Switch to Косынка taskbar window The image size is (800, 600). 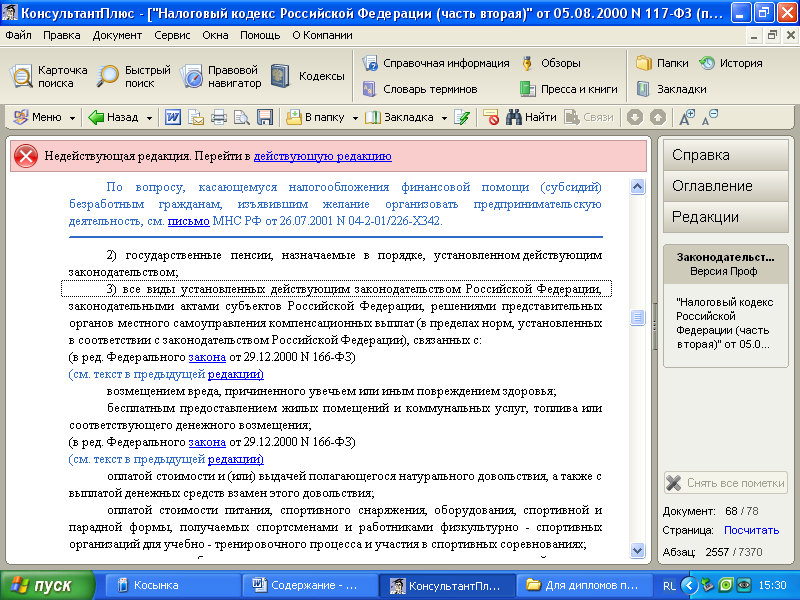[x=173, y=585]
